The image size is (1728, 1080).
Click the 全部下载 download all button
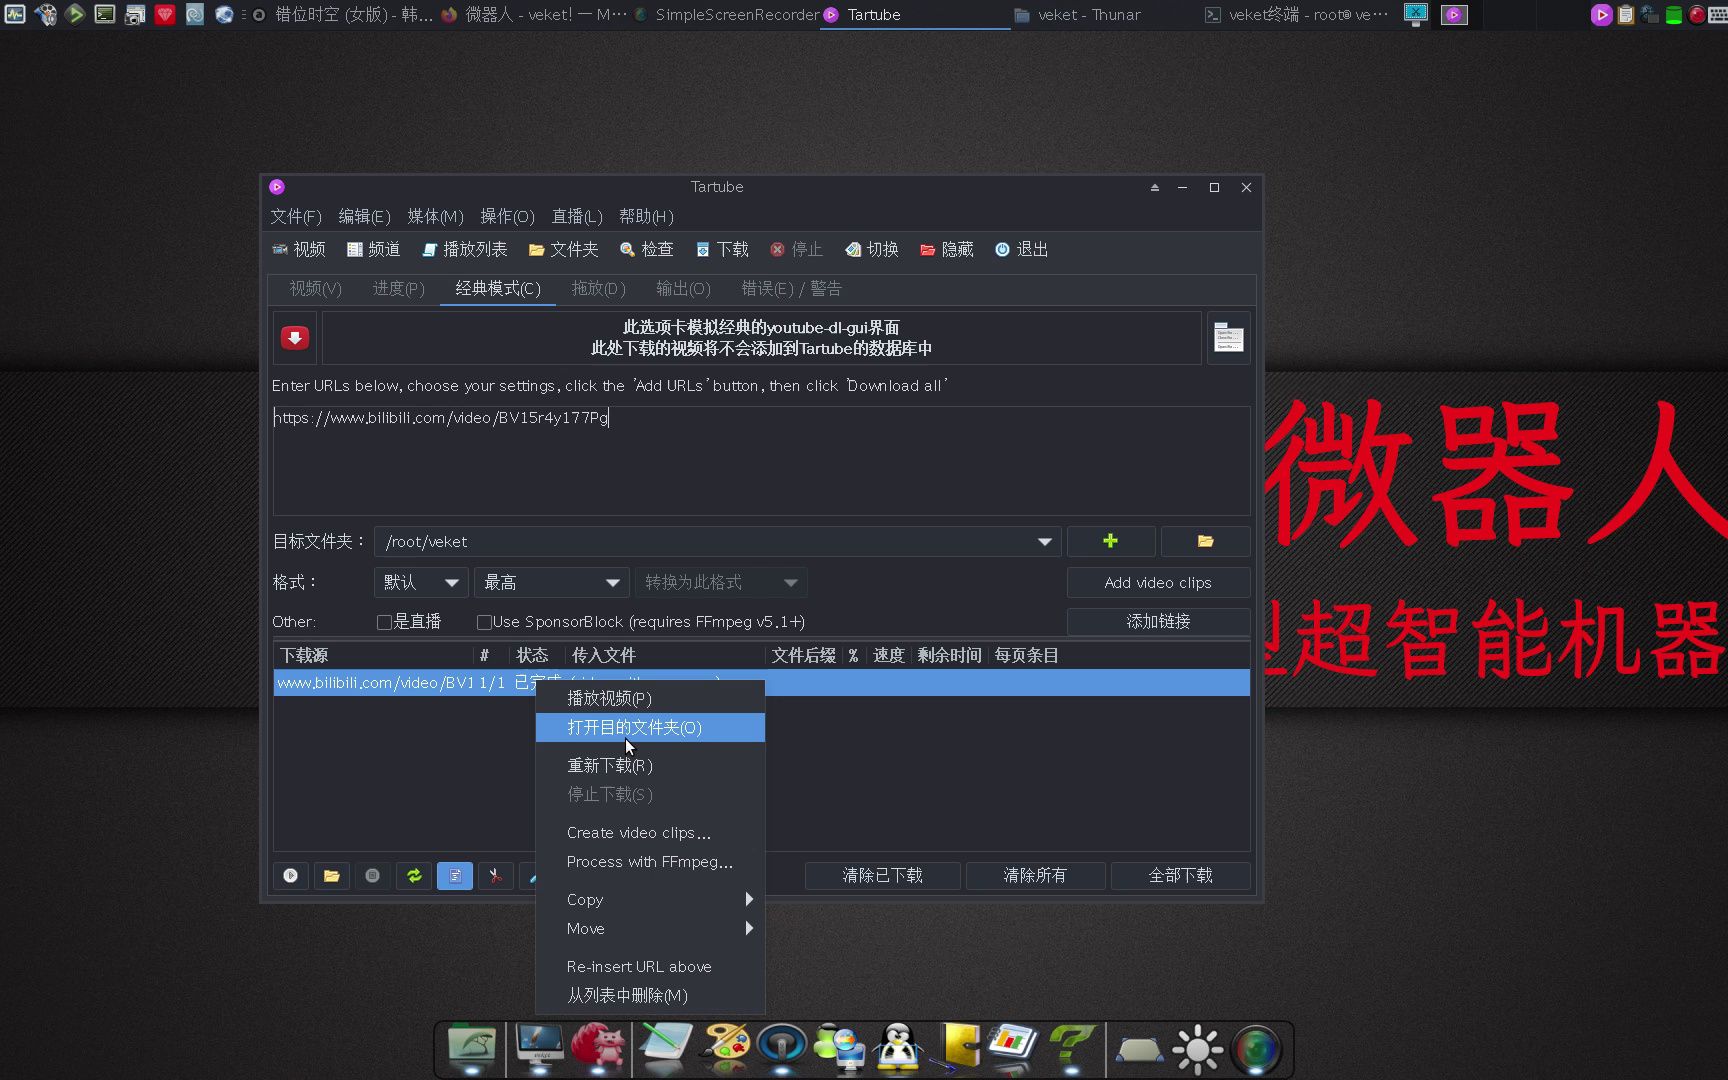point(1180,875)
